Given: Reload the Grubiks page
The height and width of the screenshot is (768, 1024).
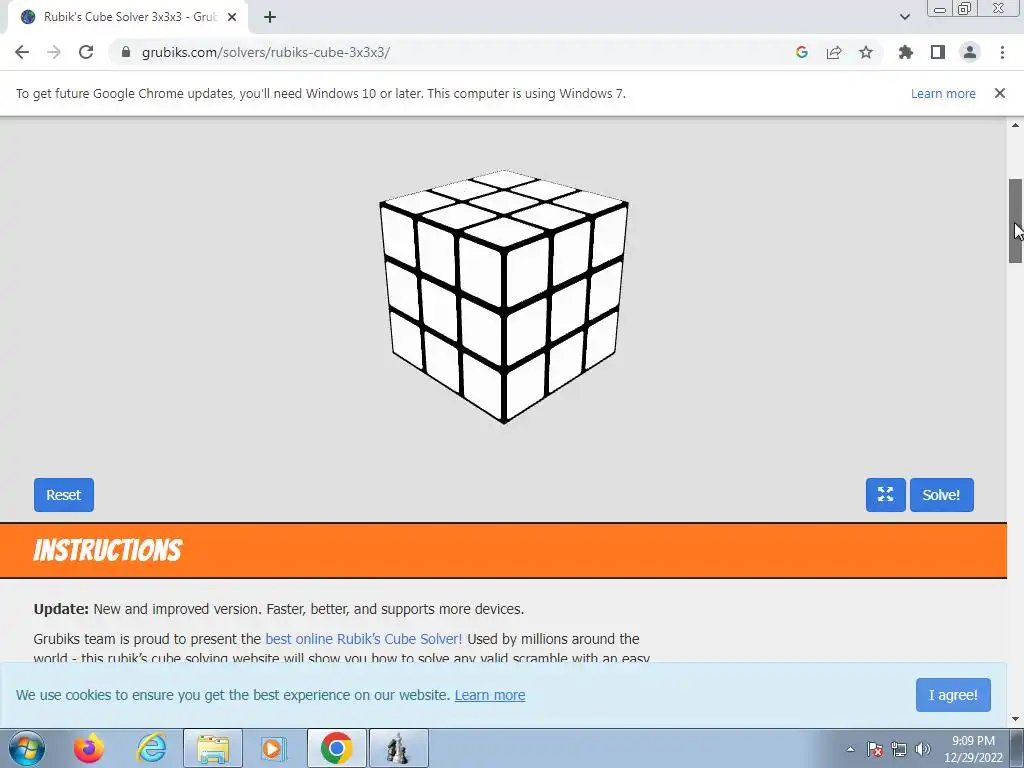Looking at the screenshot, I should coord(86,52).
